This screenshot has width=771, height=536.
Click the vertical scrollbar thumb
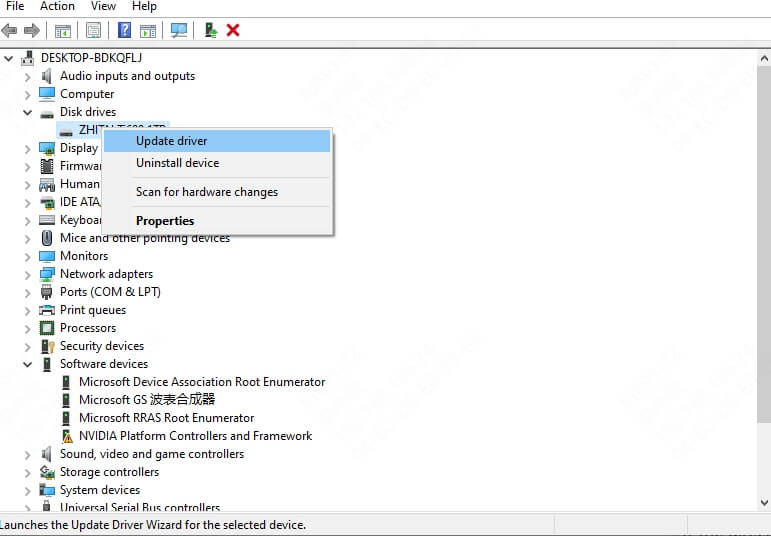point(764,244)
